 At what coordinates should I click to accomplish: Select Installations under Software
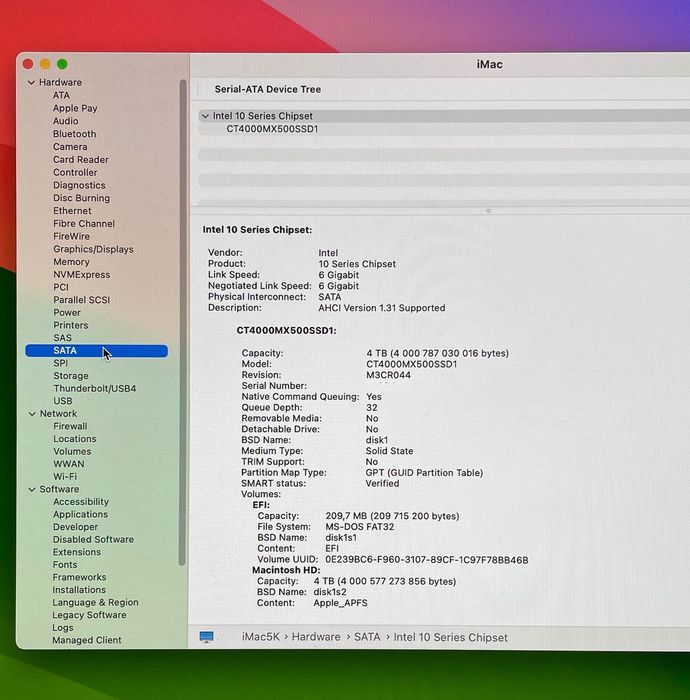point(79,590)
